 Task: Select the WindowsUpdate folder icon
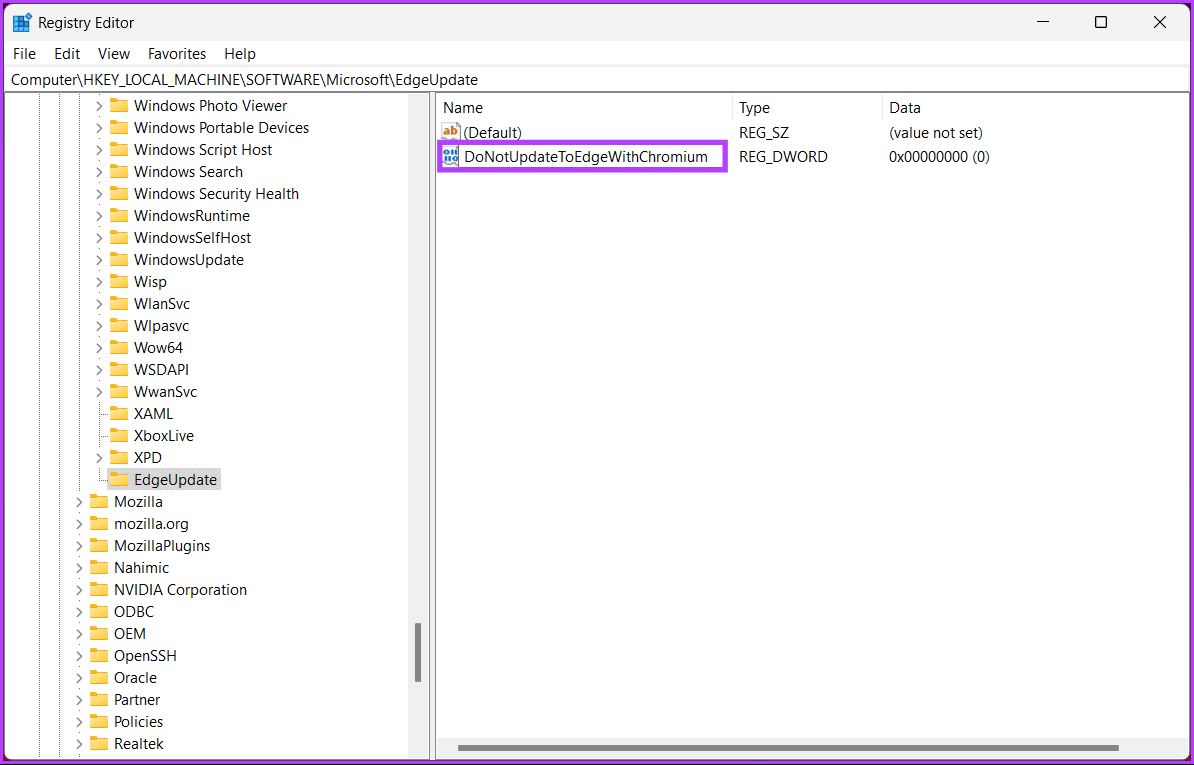coord(119,260)
